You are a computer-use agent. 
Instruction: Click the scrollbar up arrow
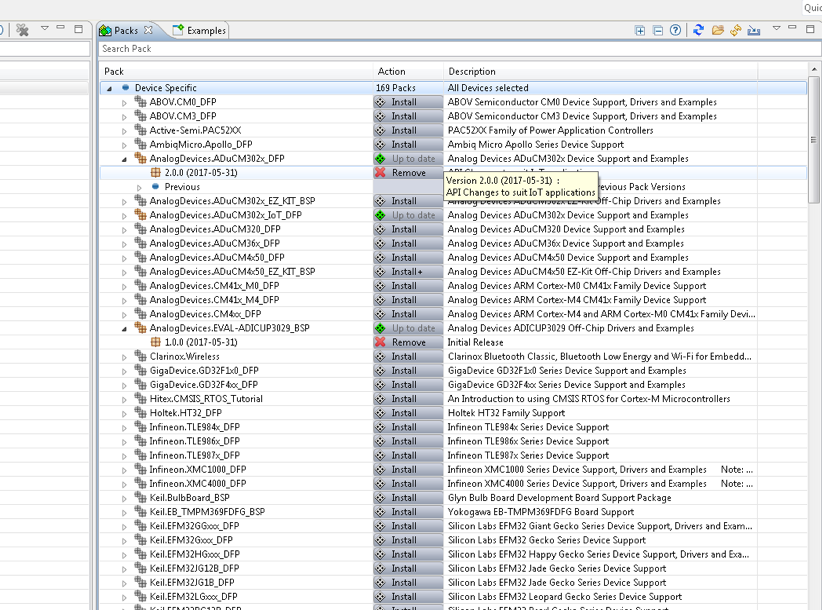pos(814,69)
